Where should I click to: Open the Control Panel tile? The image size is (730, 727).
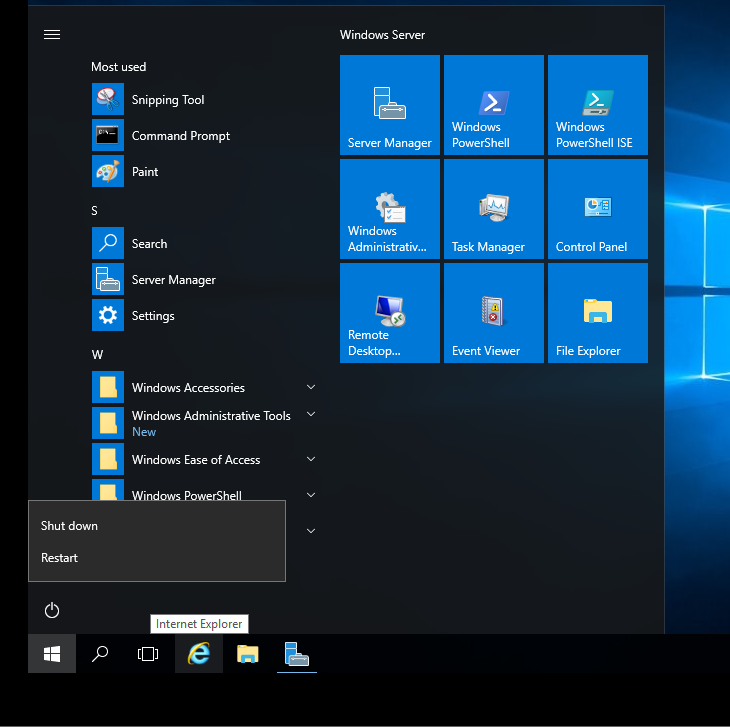pyautogui.click(x=598, y=209)
